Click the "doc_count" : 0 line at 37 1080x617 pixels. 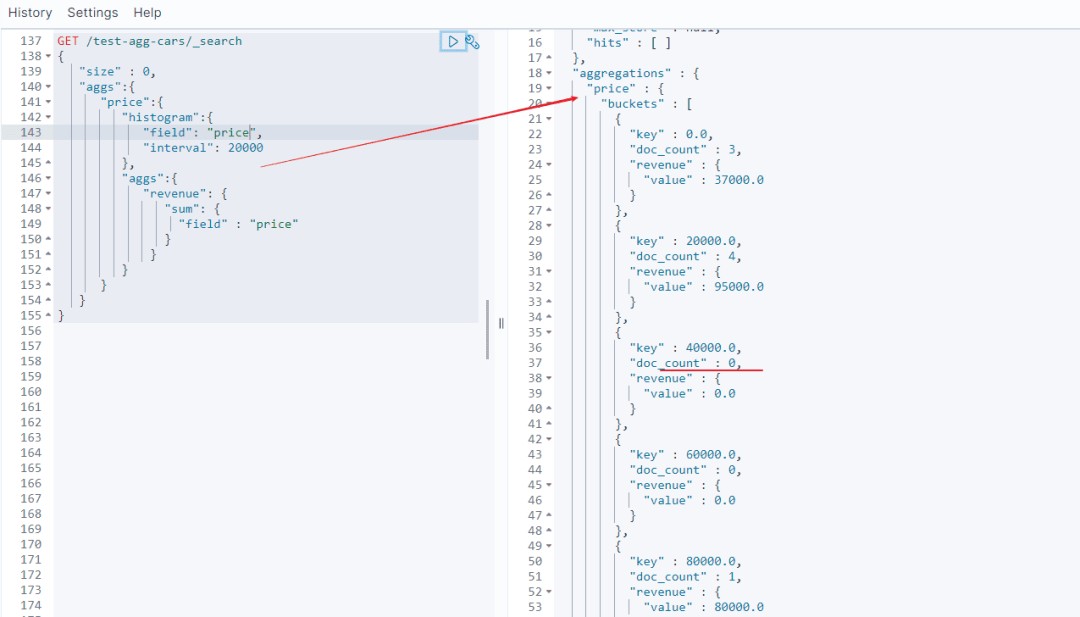click(685, 363)
